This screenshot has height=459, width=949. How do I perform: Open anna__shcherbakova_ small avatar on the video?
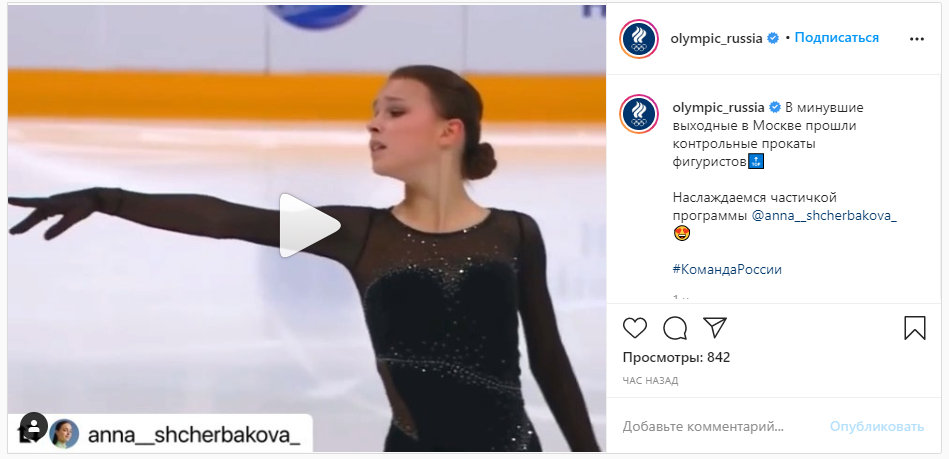[64, 434]
